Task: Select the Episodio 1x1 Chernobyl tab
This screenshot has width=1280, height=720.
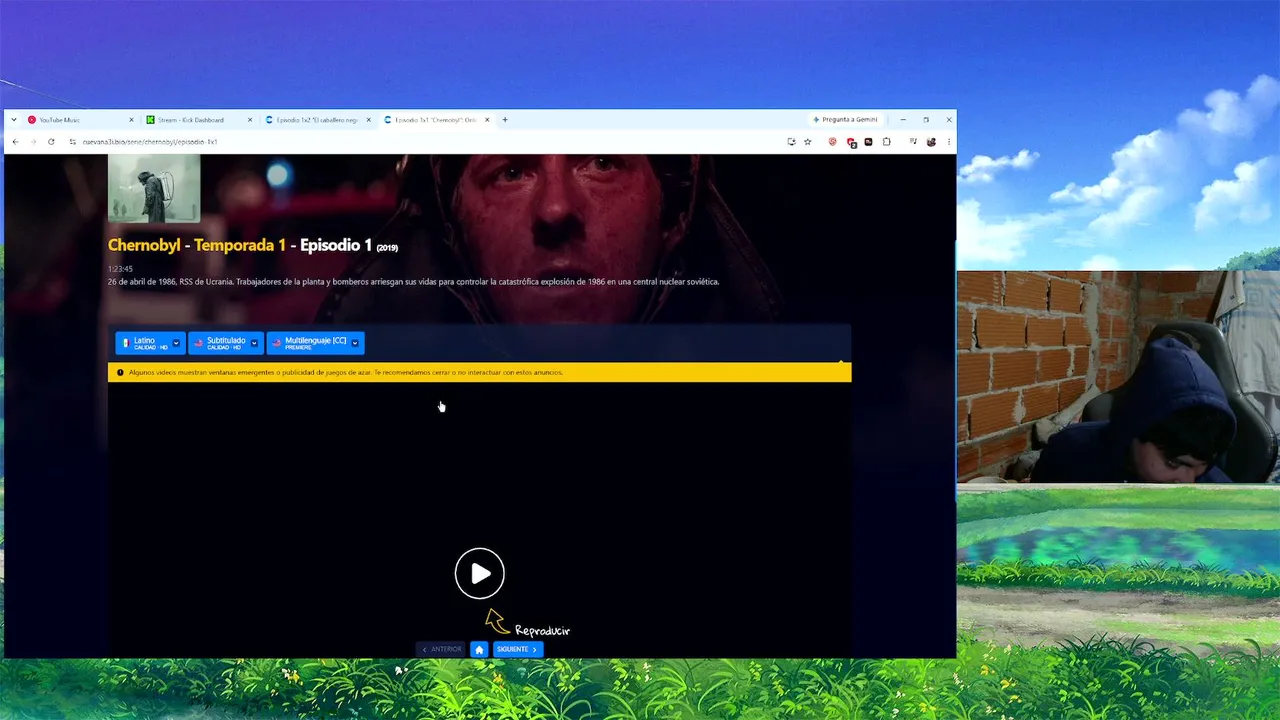Action: pyautogui.click(x=436, y=120)
